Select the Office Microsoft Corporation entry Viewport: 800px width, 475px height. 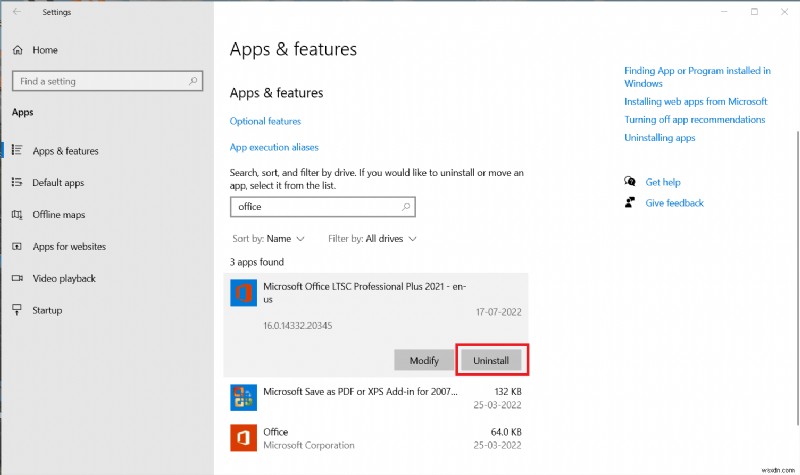376,438
